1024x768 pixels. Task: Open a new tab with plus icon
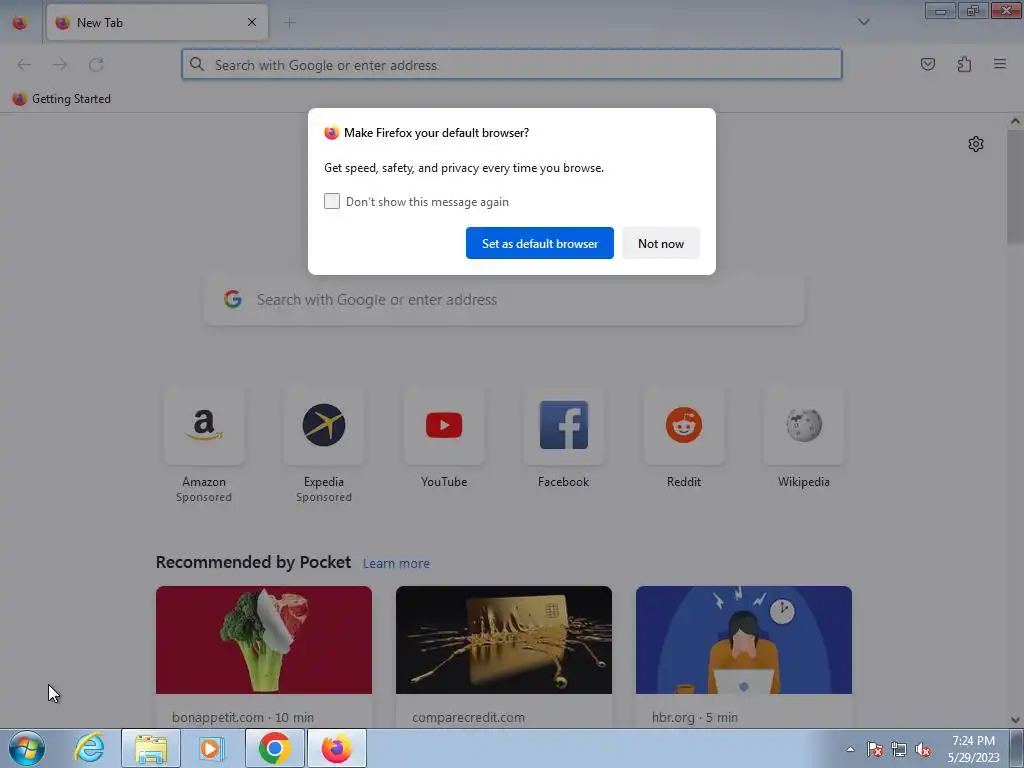tap(290, 23)
